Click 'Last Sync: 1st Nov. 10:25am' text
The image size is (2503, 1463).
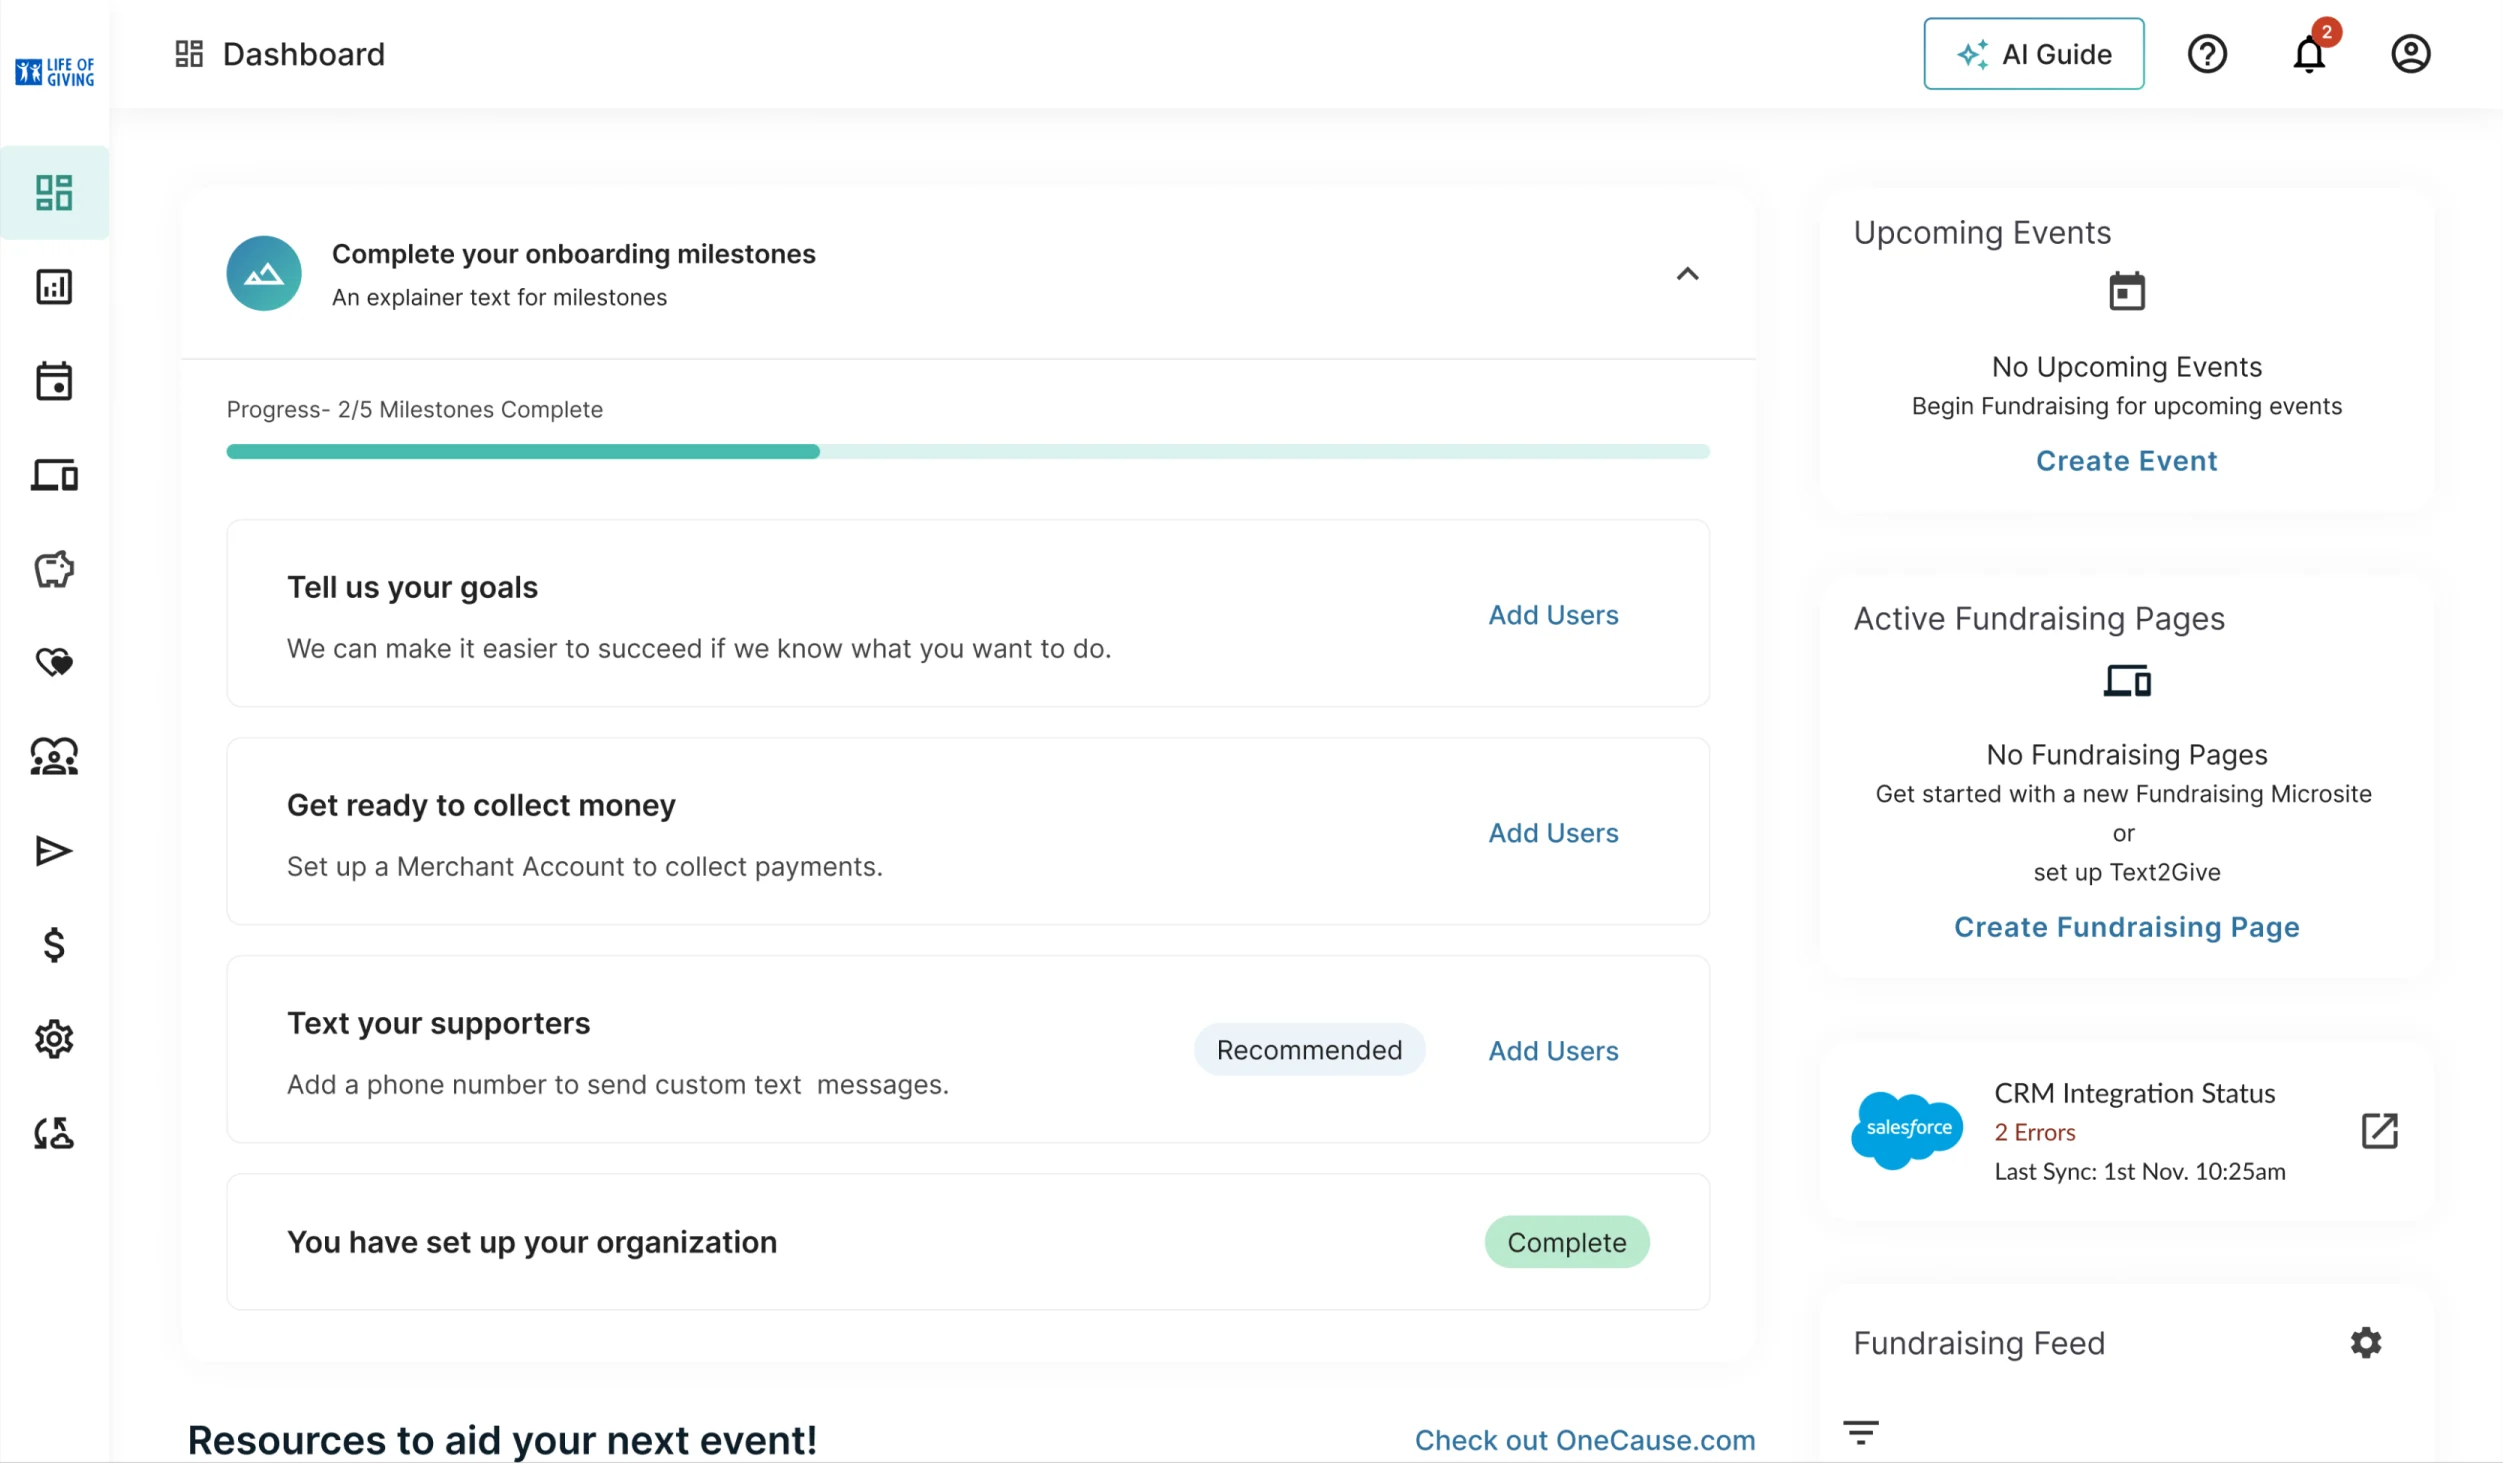pyautogui.click(x=2139, y=1172)
